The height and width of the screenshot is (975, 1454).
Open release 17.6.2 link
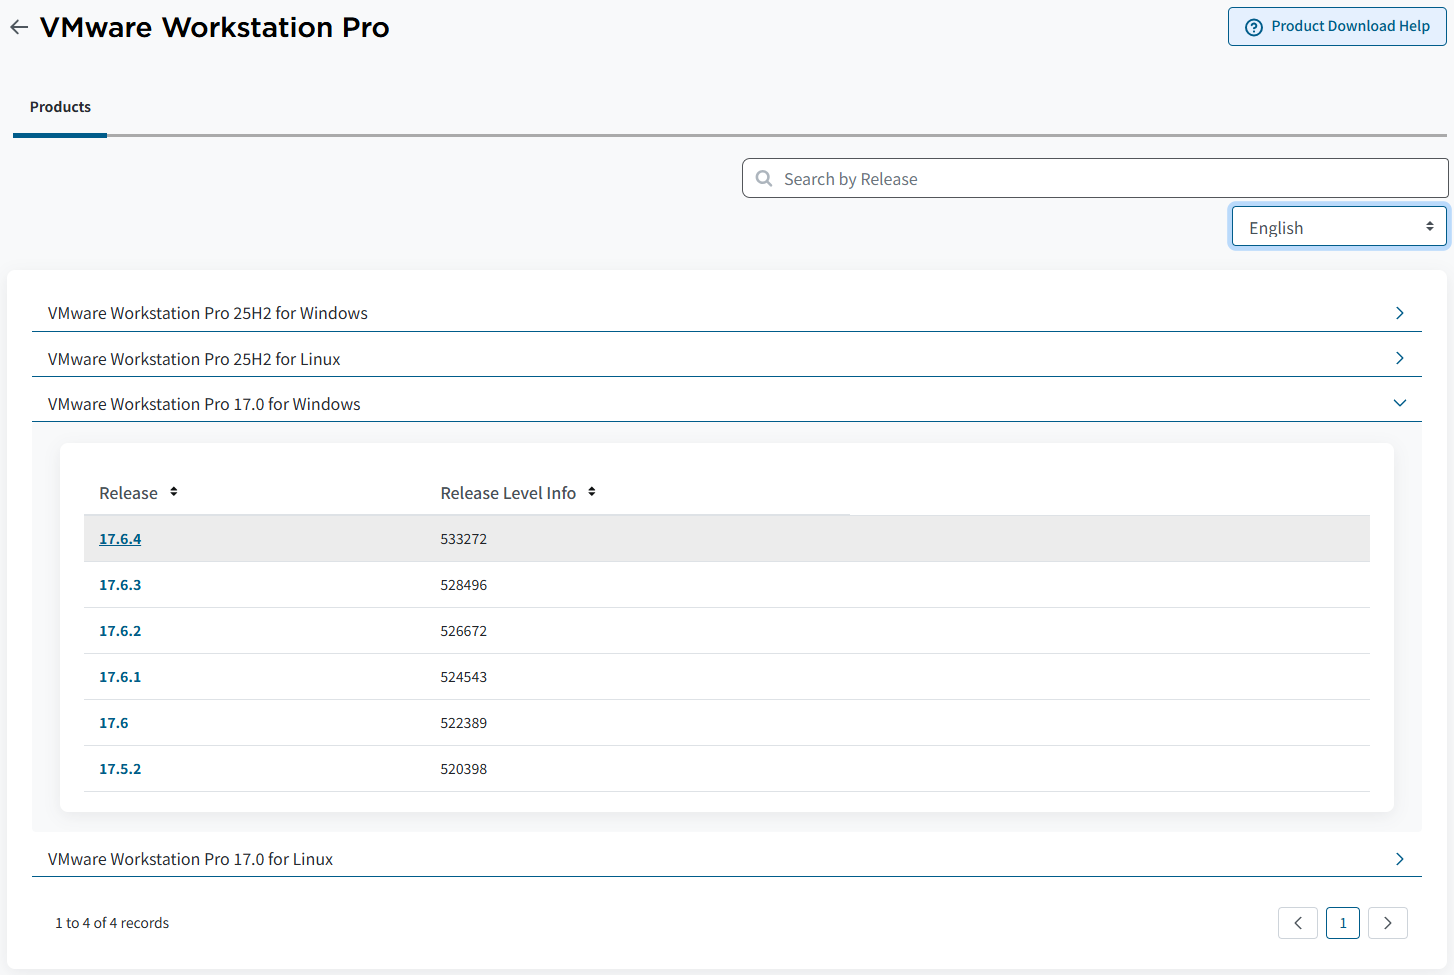(120, 631)
